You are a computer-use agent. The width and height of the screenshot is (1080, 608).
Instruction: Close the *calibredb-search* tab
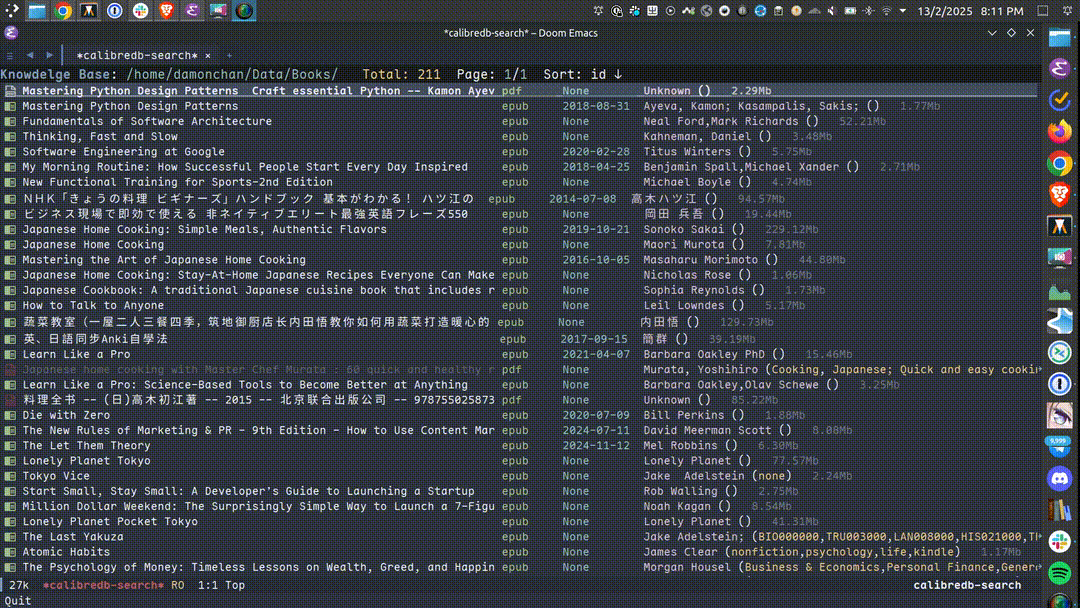click(208, 55)
